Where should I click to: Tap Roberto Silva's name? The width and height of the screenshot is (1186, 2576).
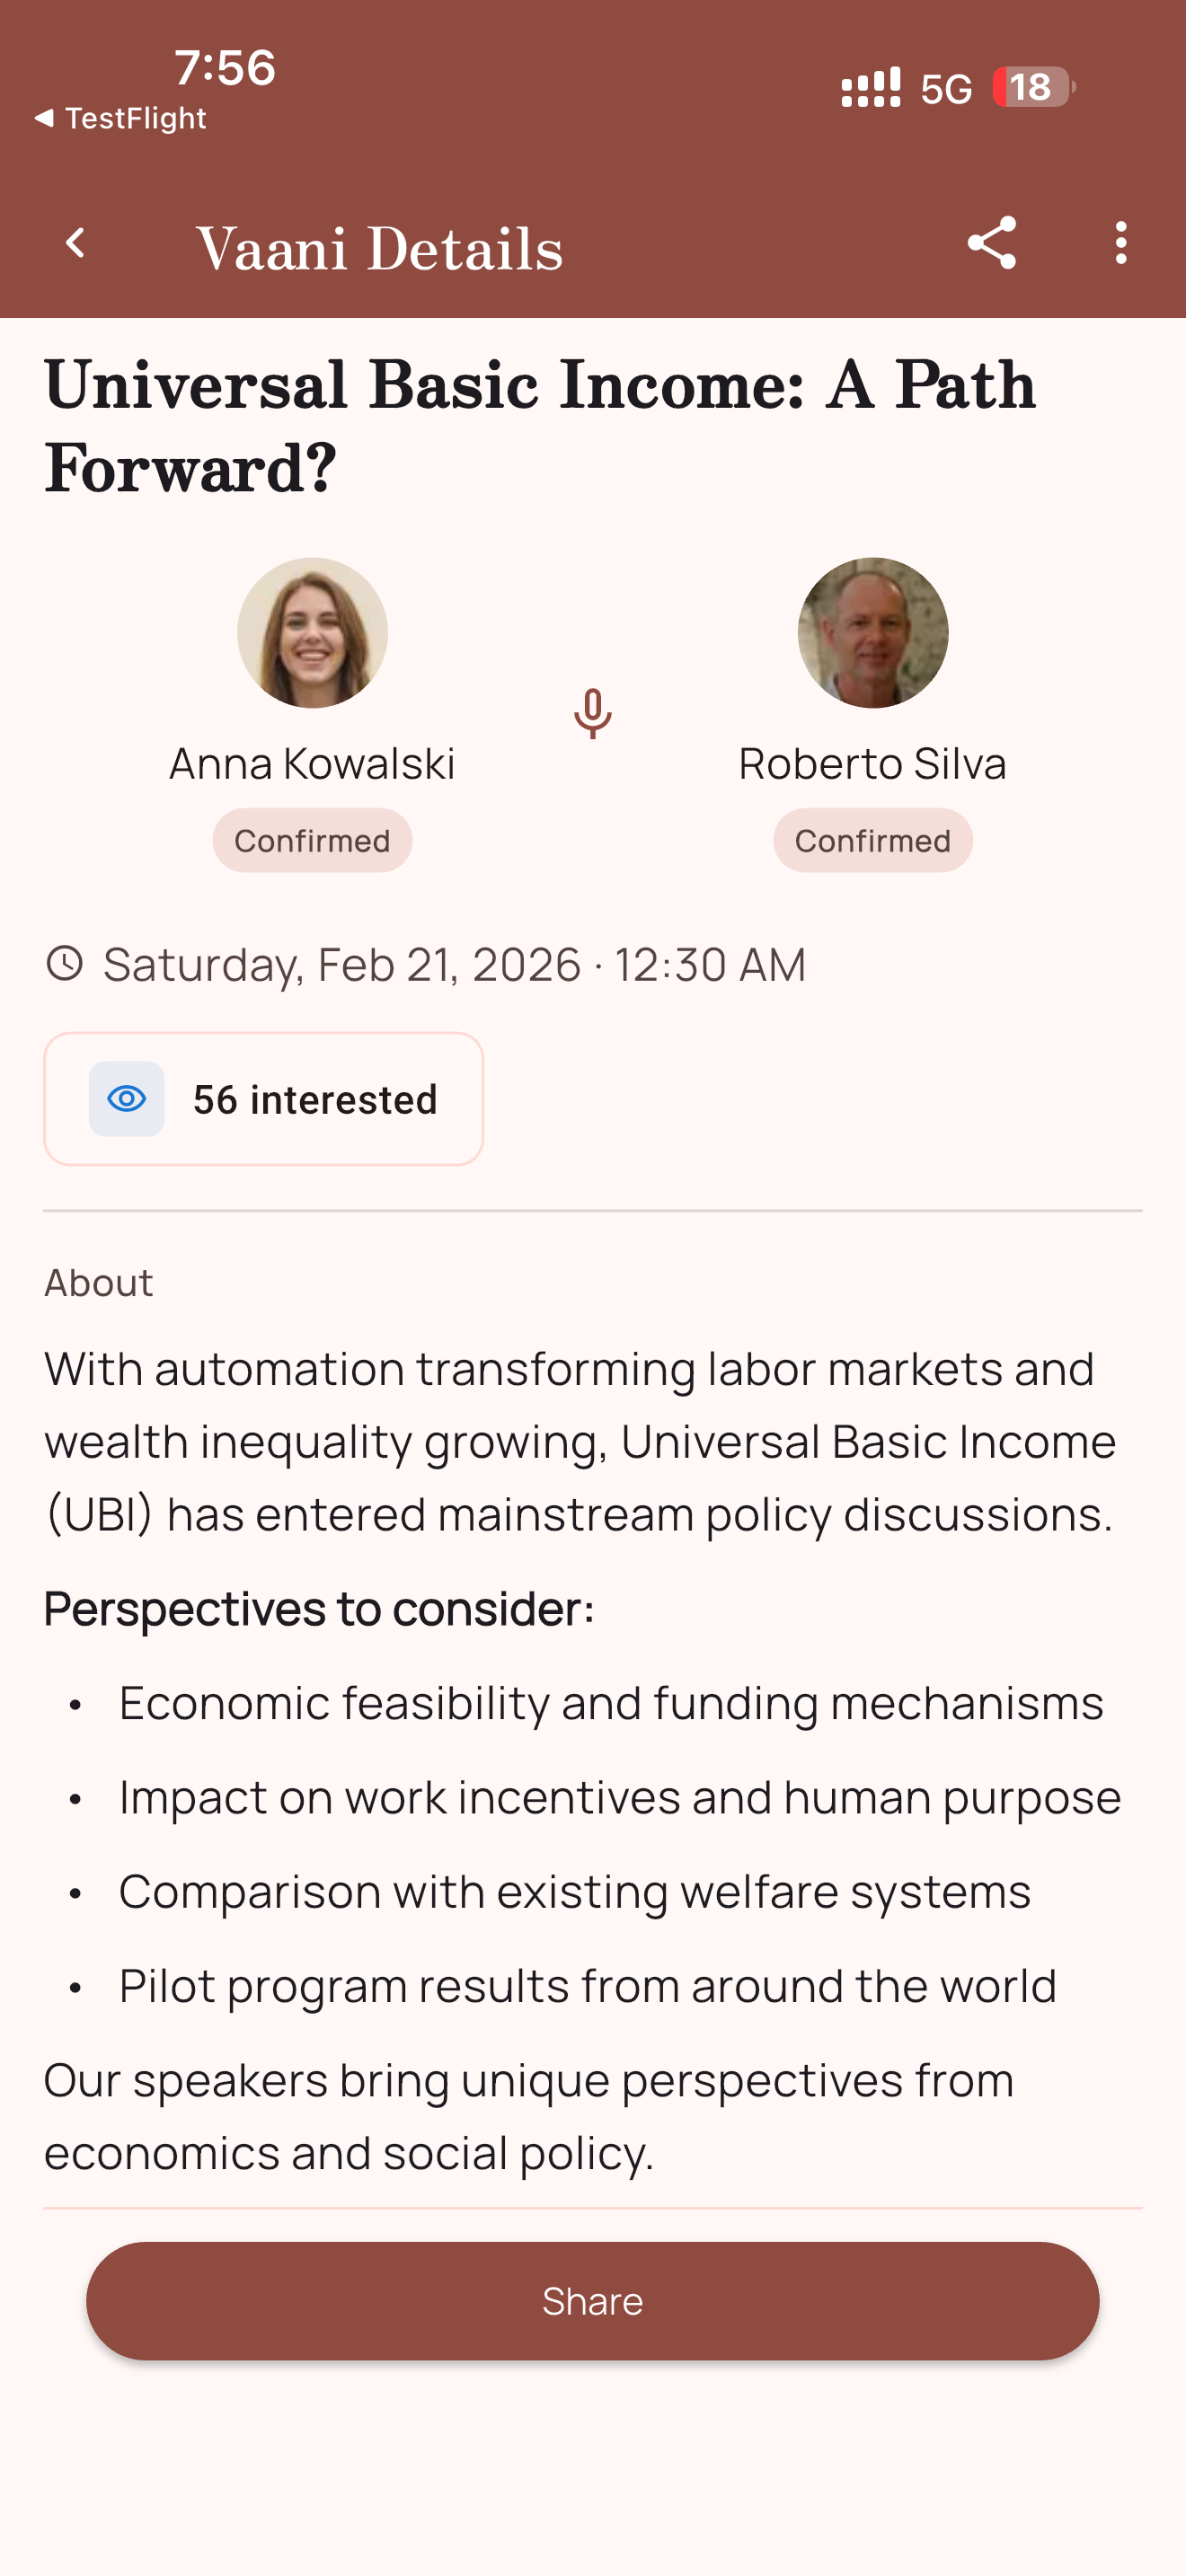click(872, 764)
